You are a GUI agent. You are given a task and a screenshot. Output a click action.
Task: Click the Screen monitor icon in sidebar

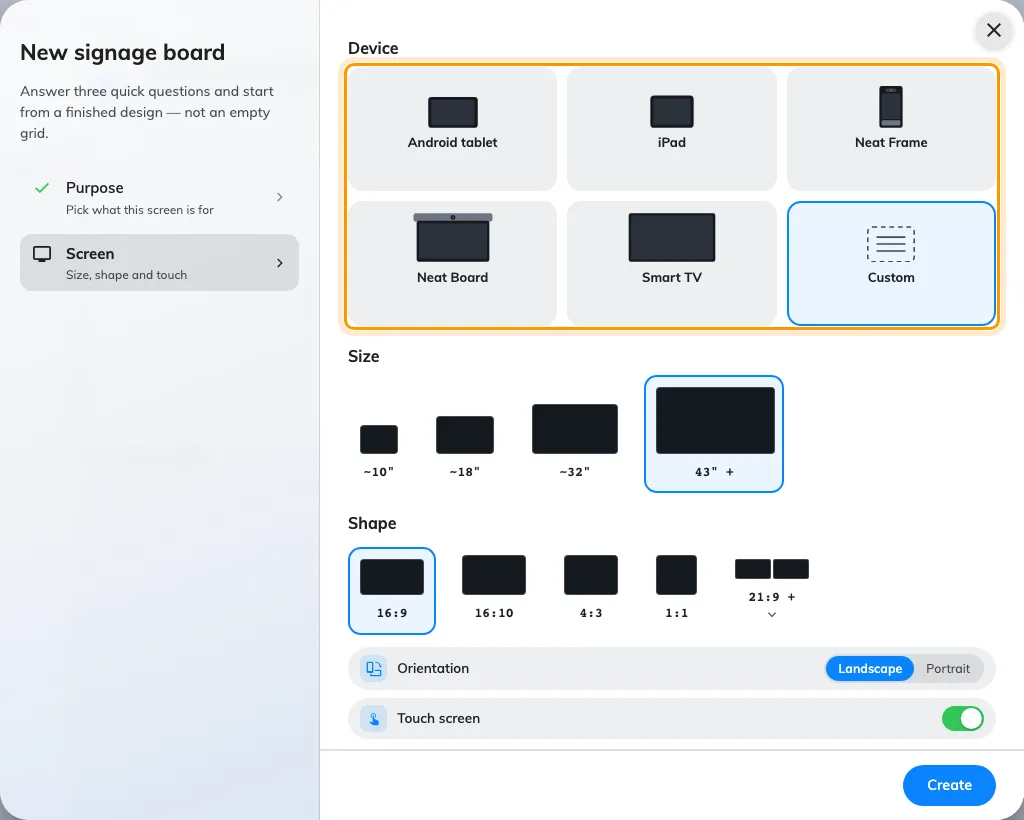(x=42, y=254)
